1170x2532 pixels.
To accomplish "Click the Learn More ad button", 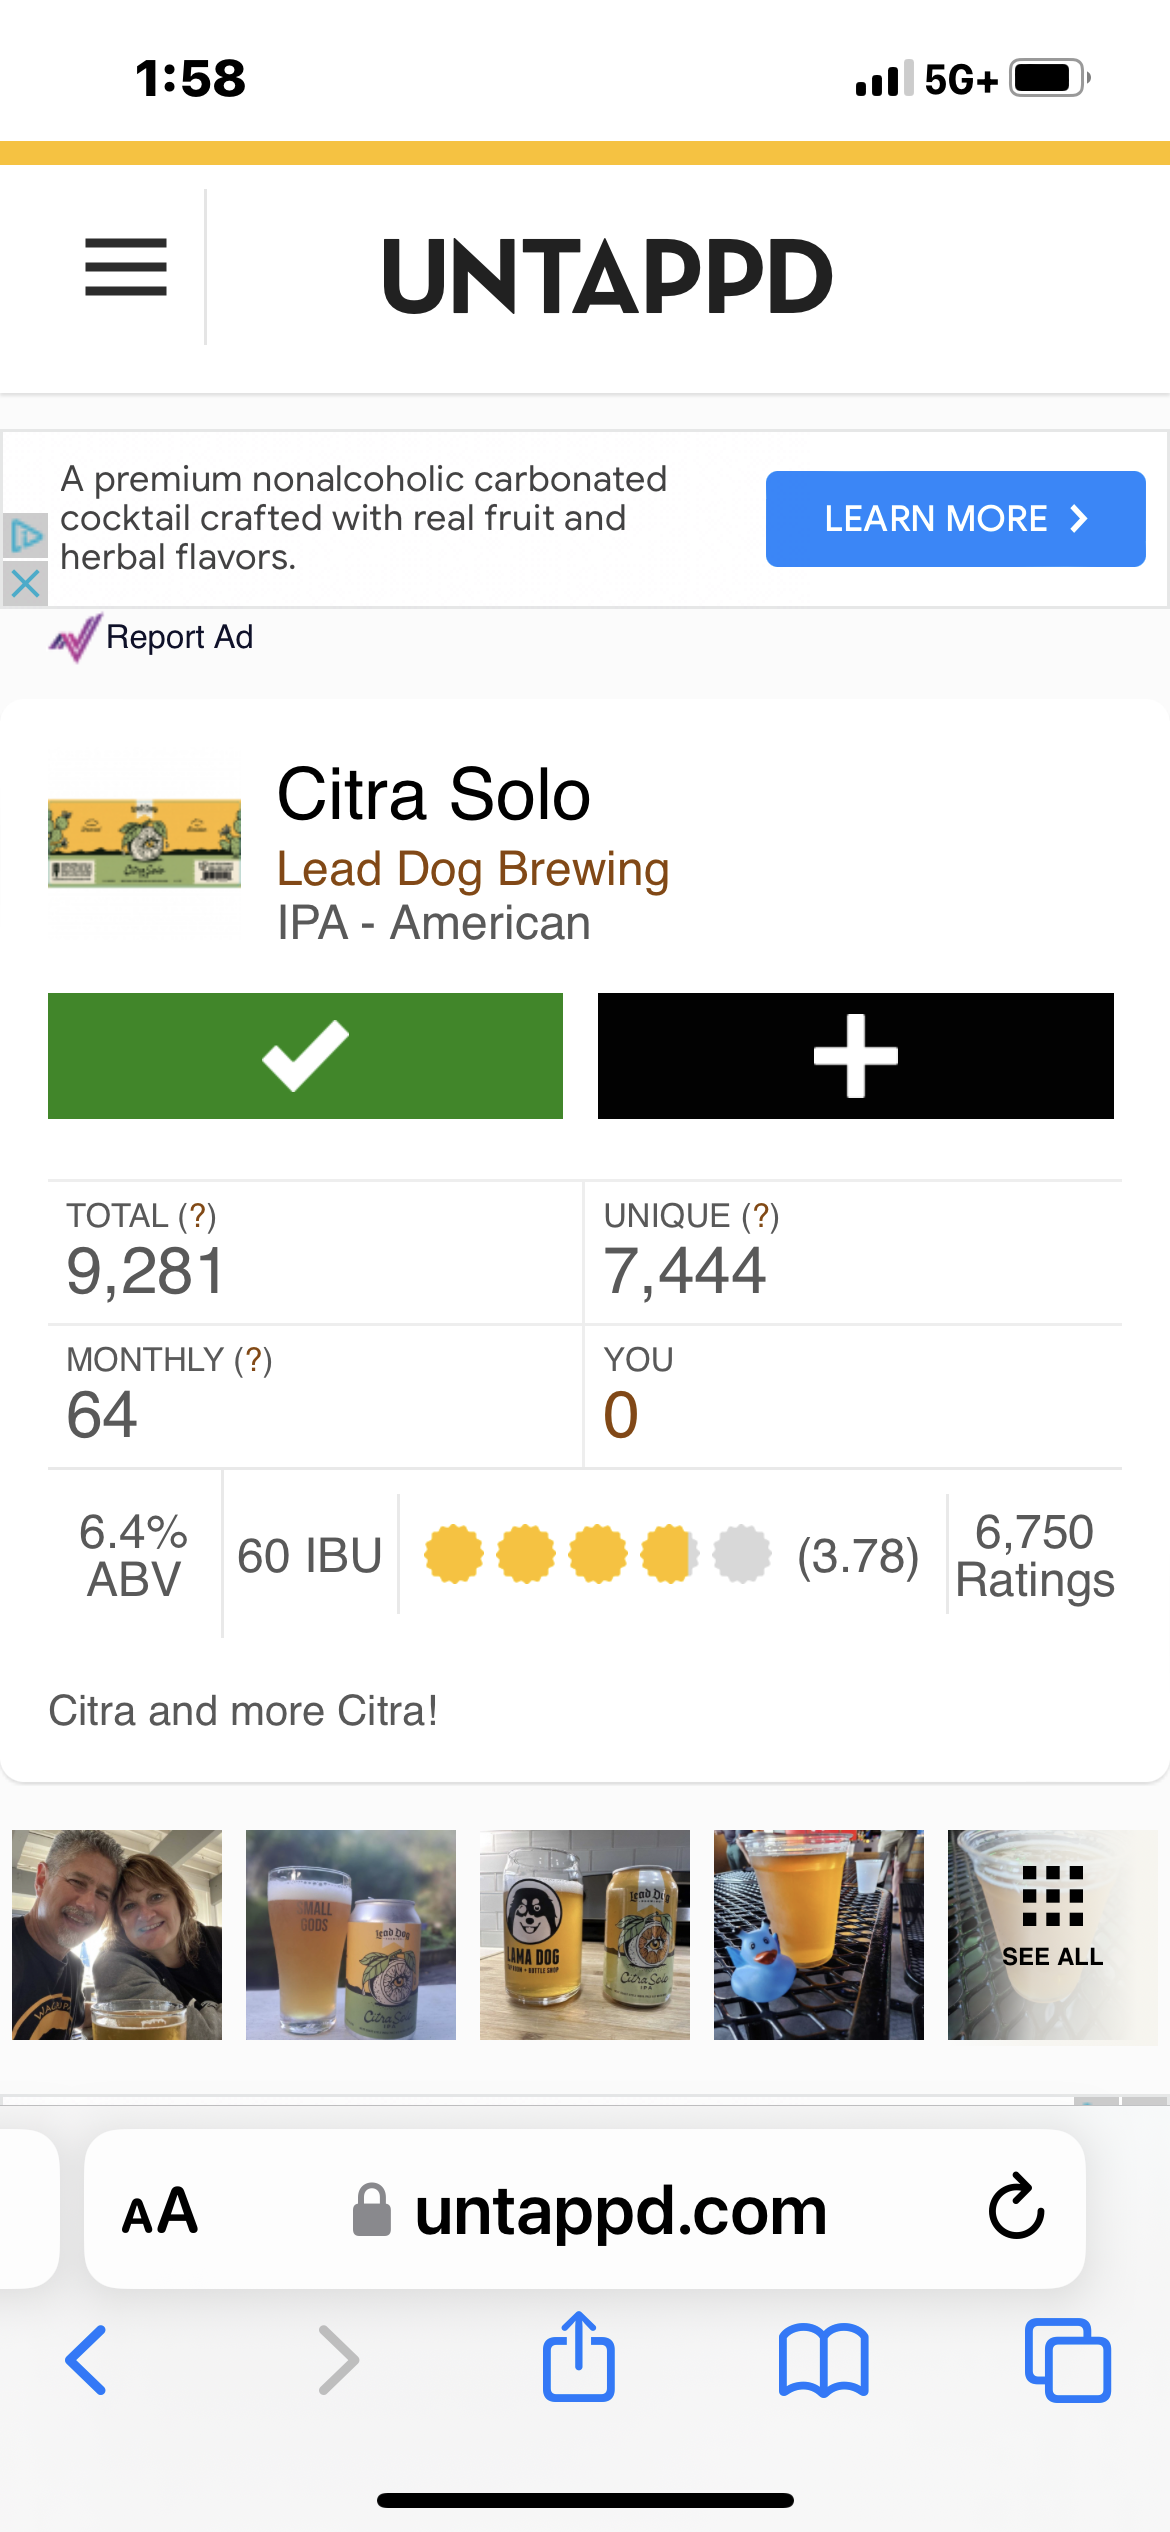I will coord(955,519).
